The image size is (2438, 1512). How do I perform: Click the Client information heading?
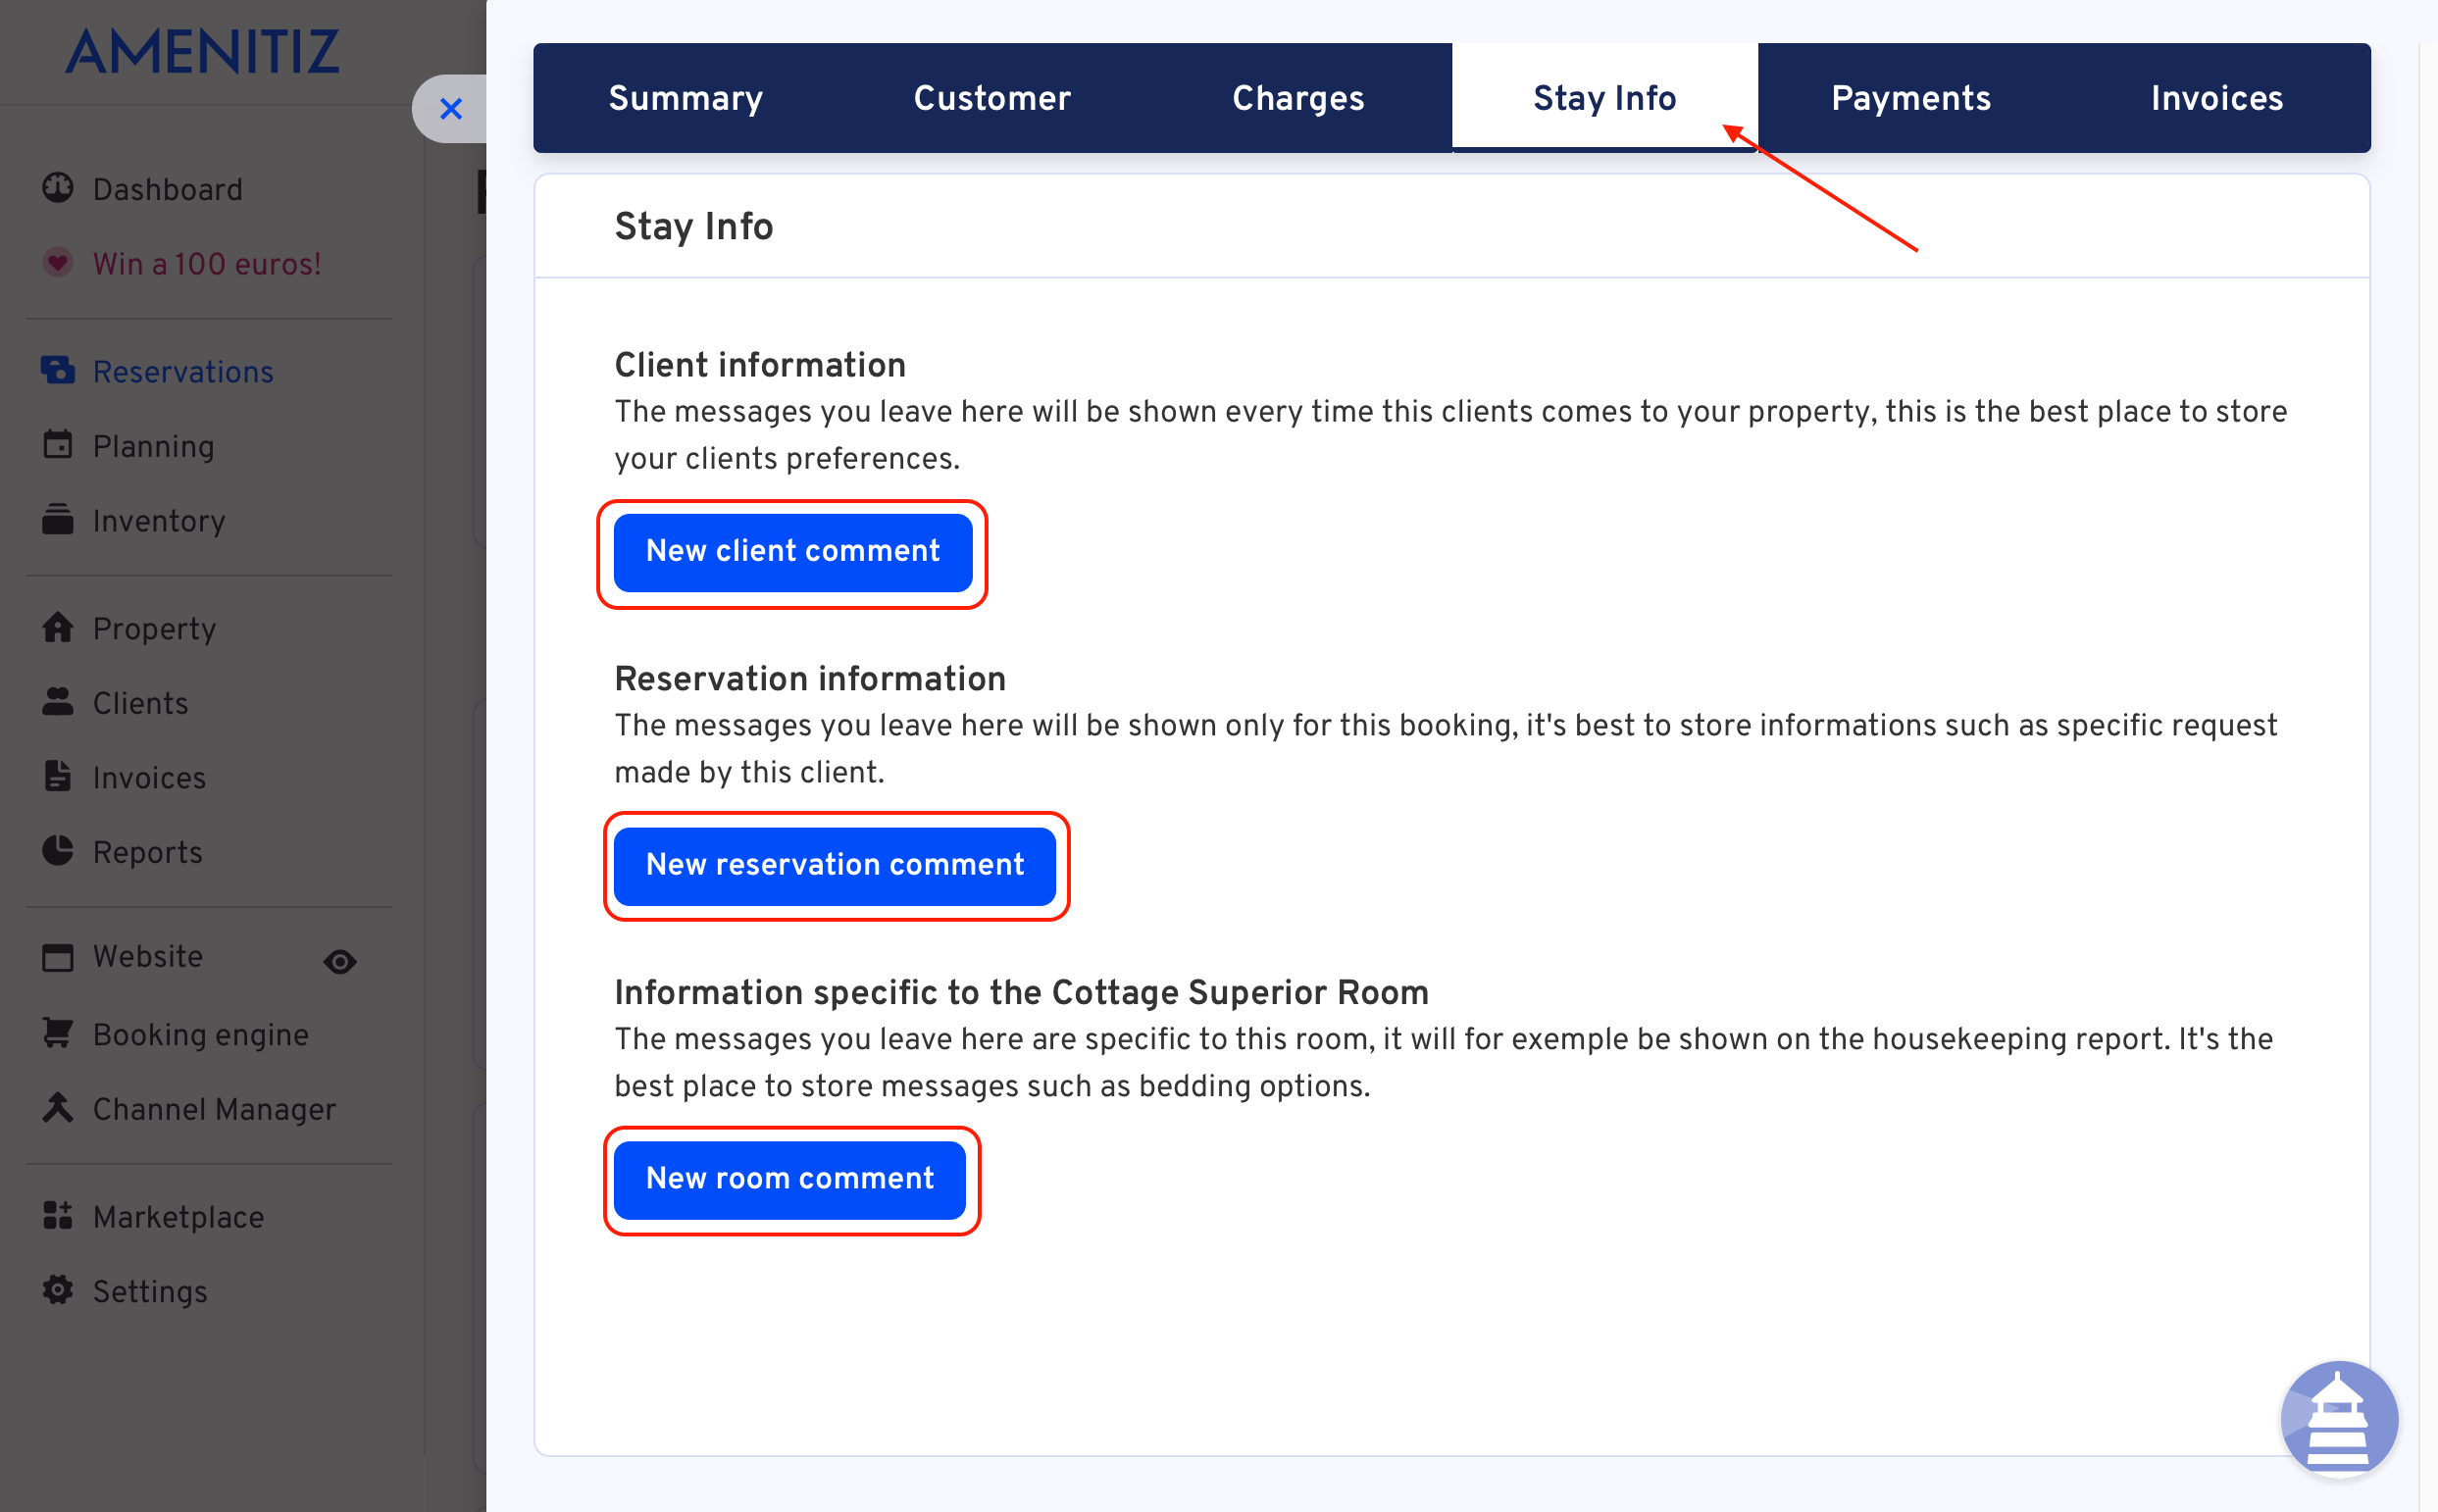pos(760,366)
